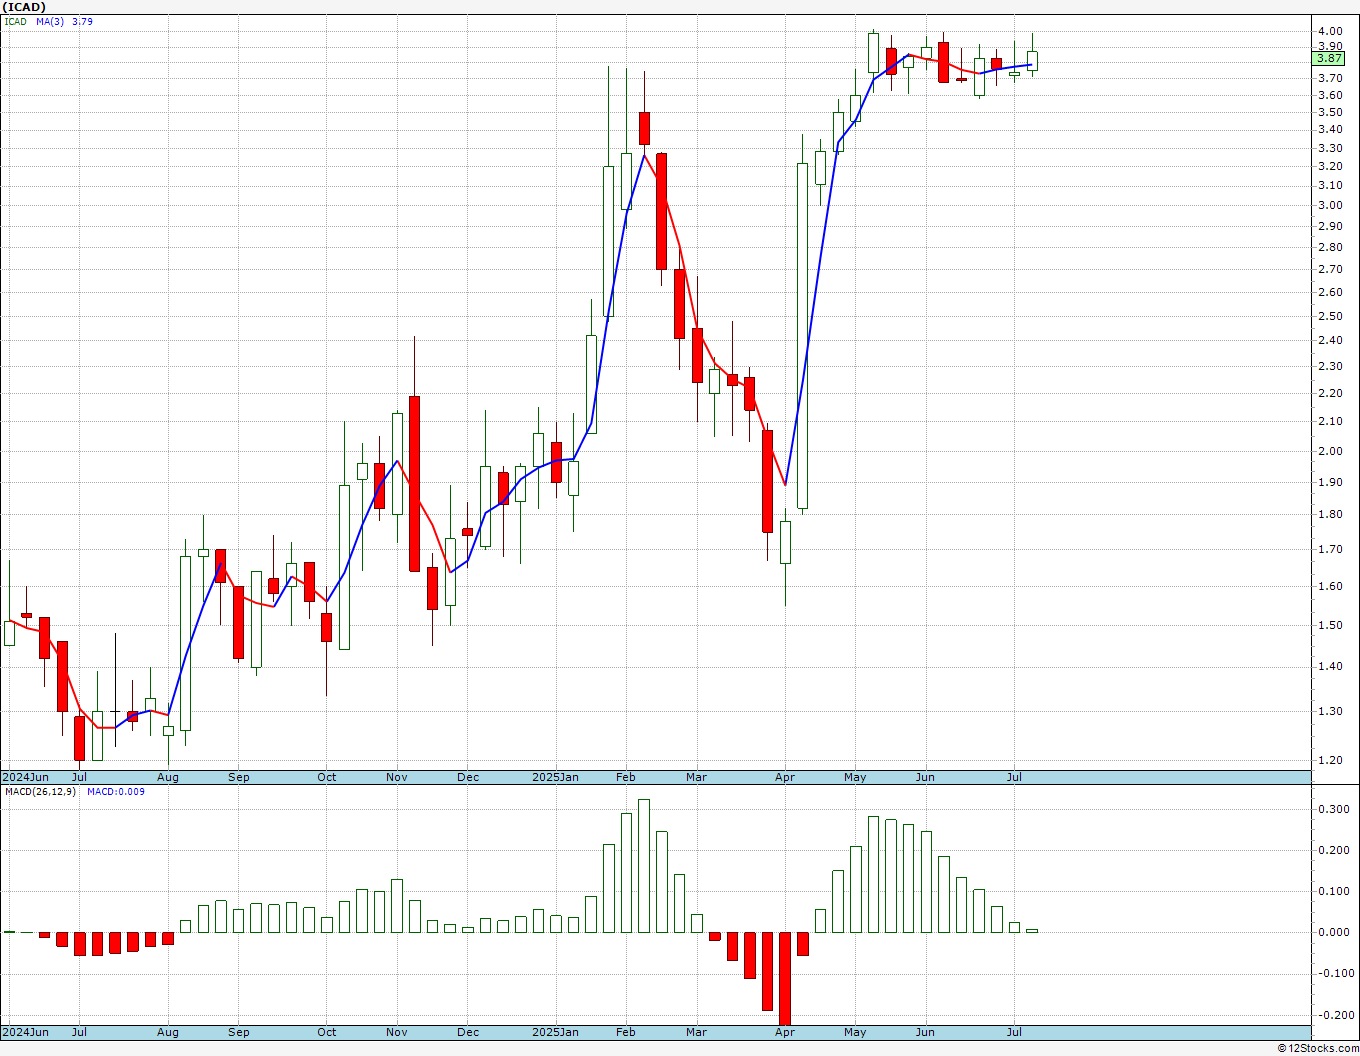Select Feb on the MACD panel axis
The width and height of the screenshot is (1360, 1056).
pos(626,1032)
